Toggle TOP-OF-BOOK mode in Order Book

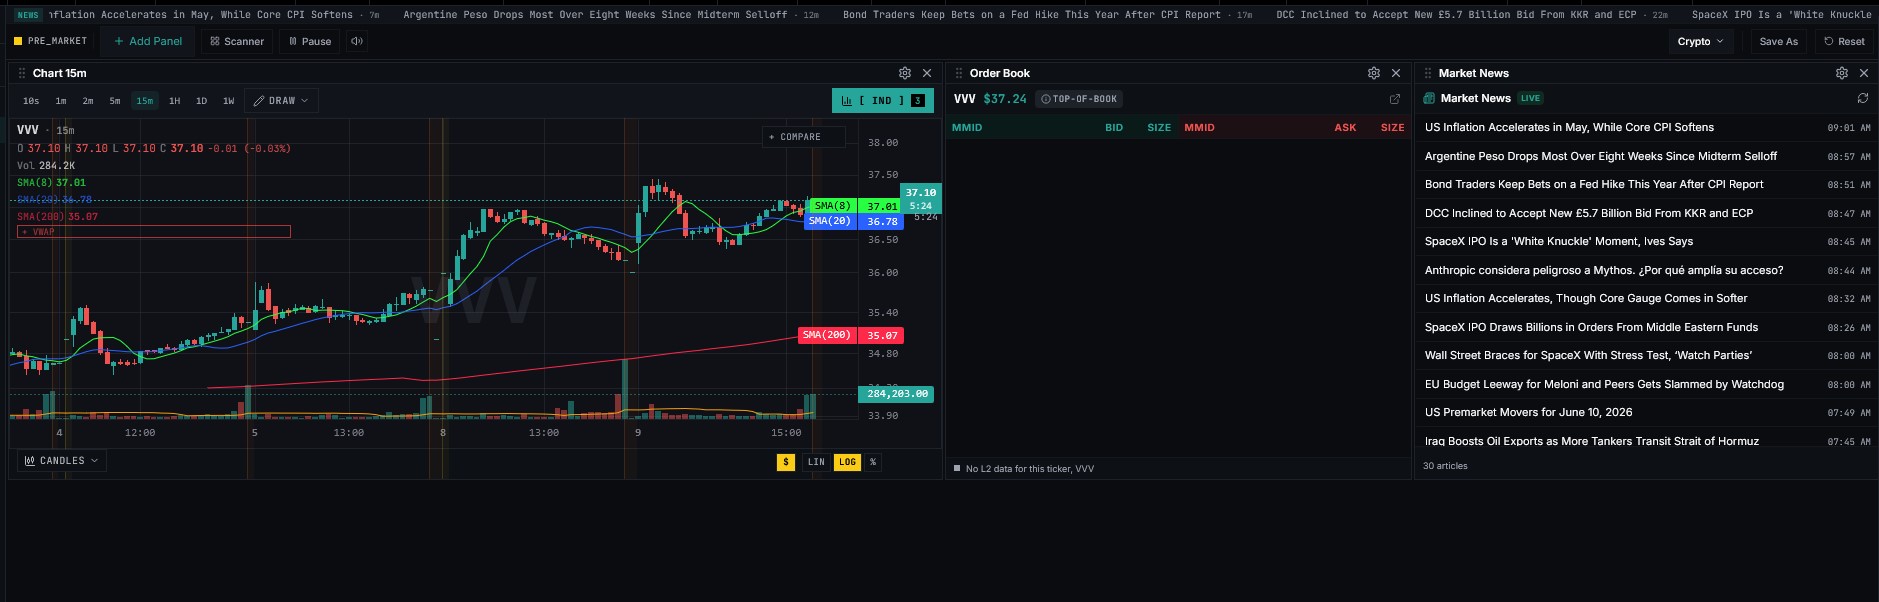coord(1079,99)
